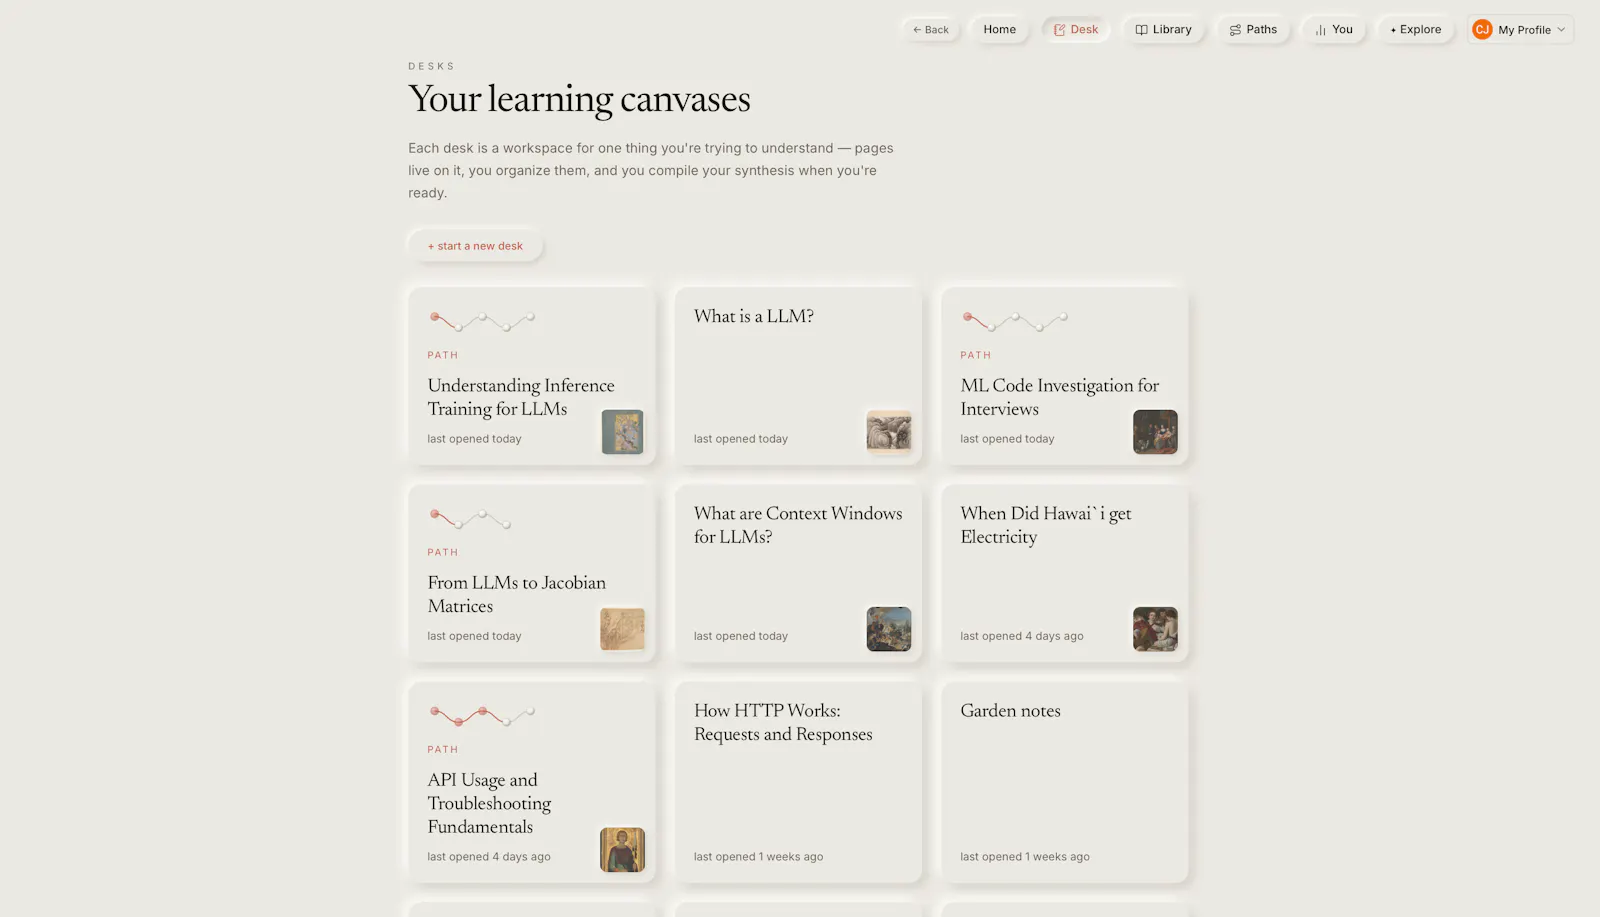The width and height of the screenshot is (1600, 917).
Task: Click the CJ profile avatar
Action: click(1482, 30)
